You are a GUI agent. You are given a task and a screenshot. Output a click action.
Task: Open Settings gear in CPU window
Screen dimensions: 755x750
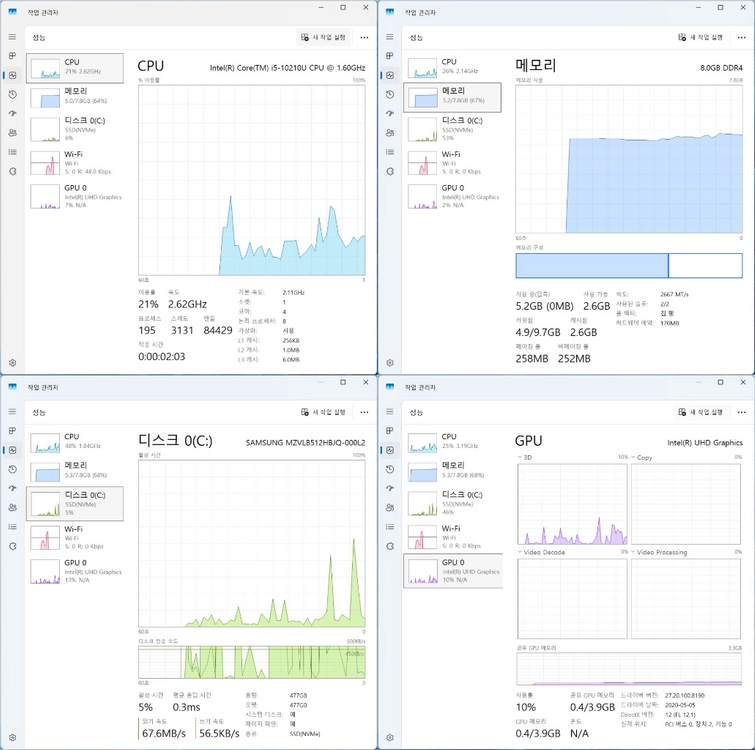13,362
